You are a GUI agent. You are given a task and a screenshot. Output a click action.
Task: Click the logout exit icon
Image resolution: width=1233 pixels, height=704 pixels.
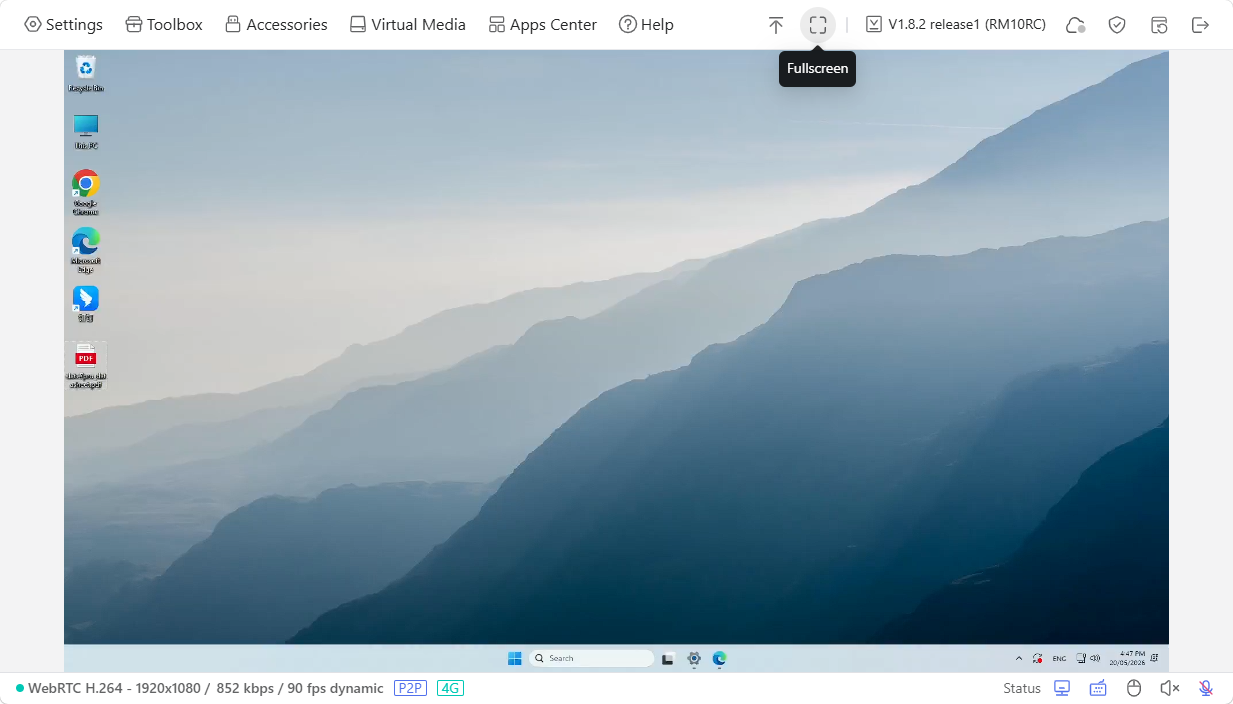click(1201, 25)
